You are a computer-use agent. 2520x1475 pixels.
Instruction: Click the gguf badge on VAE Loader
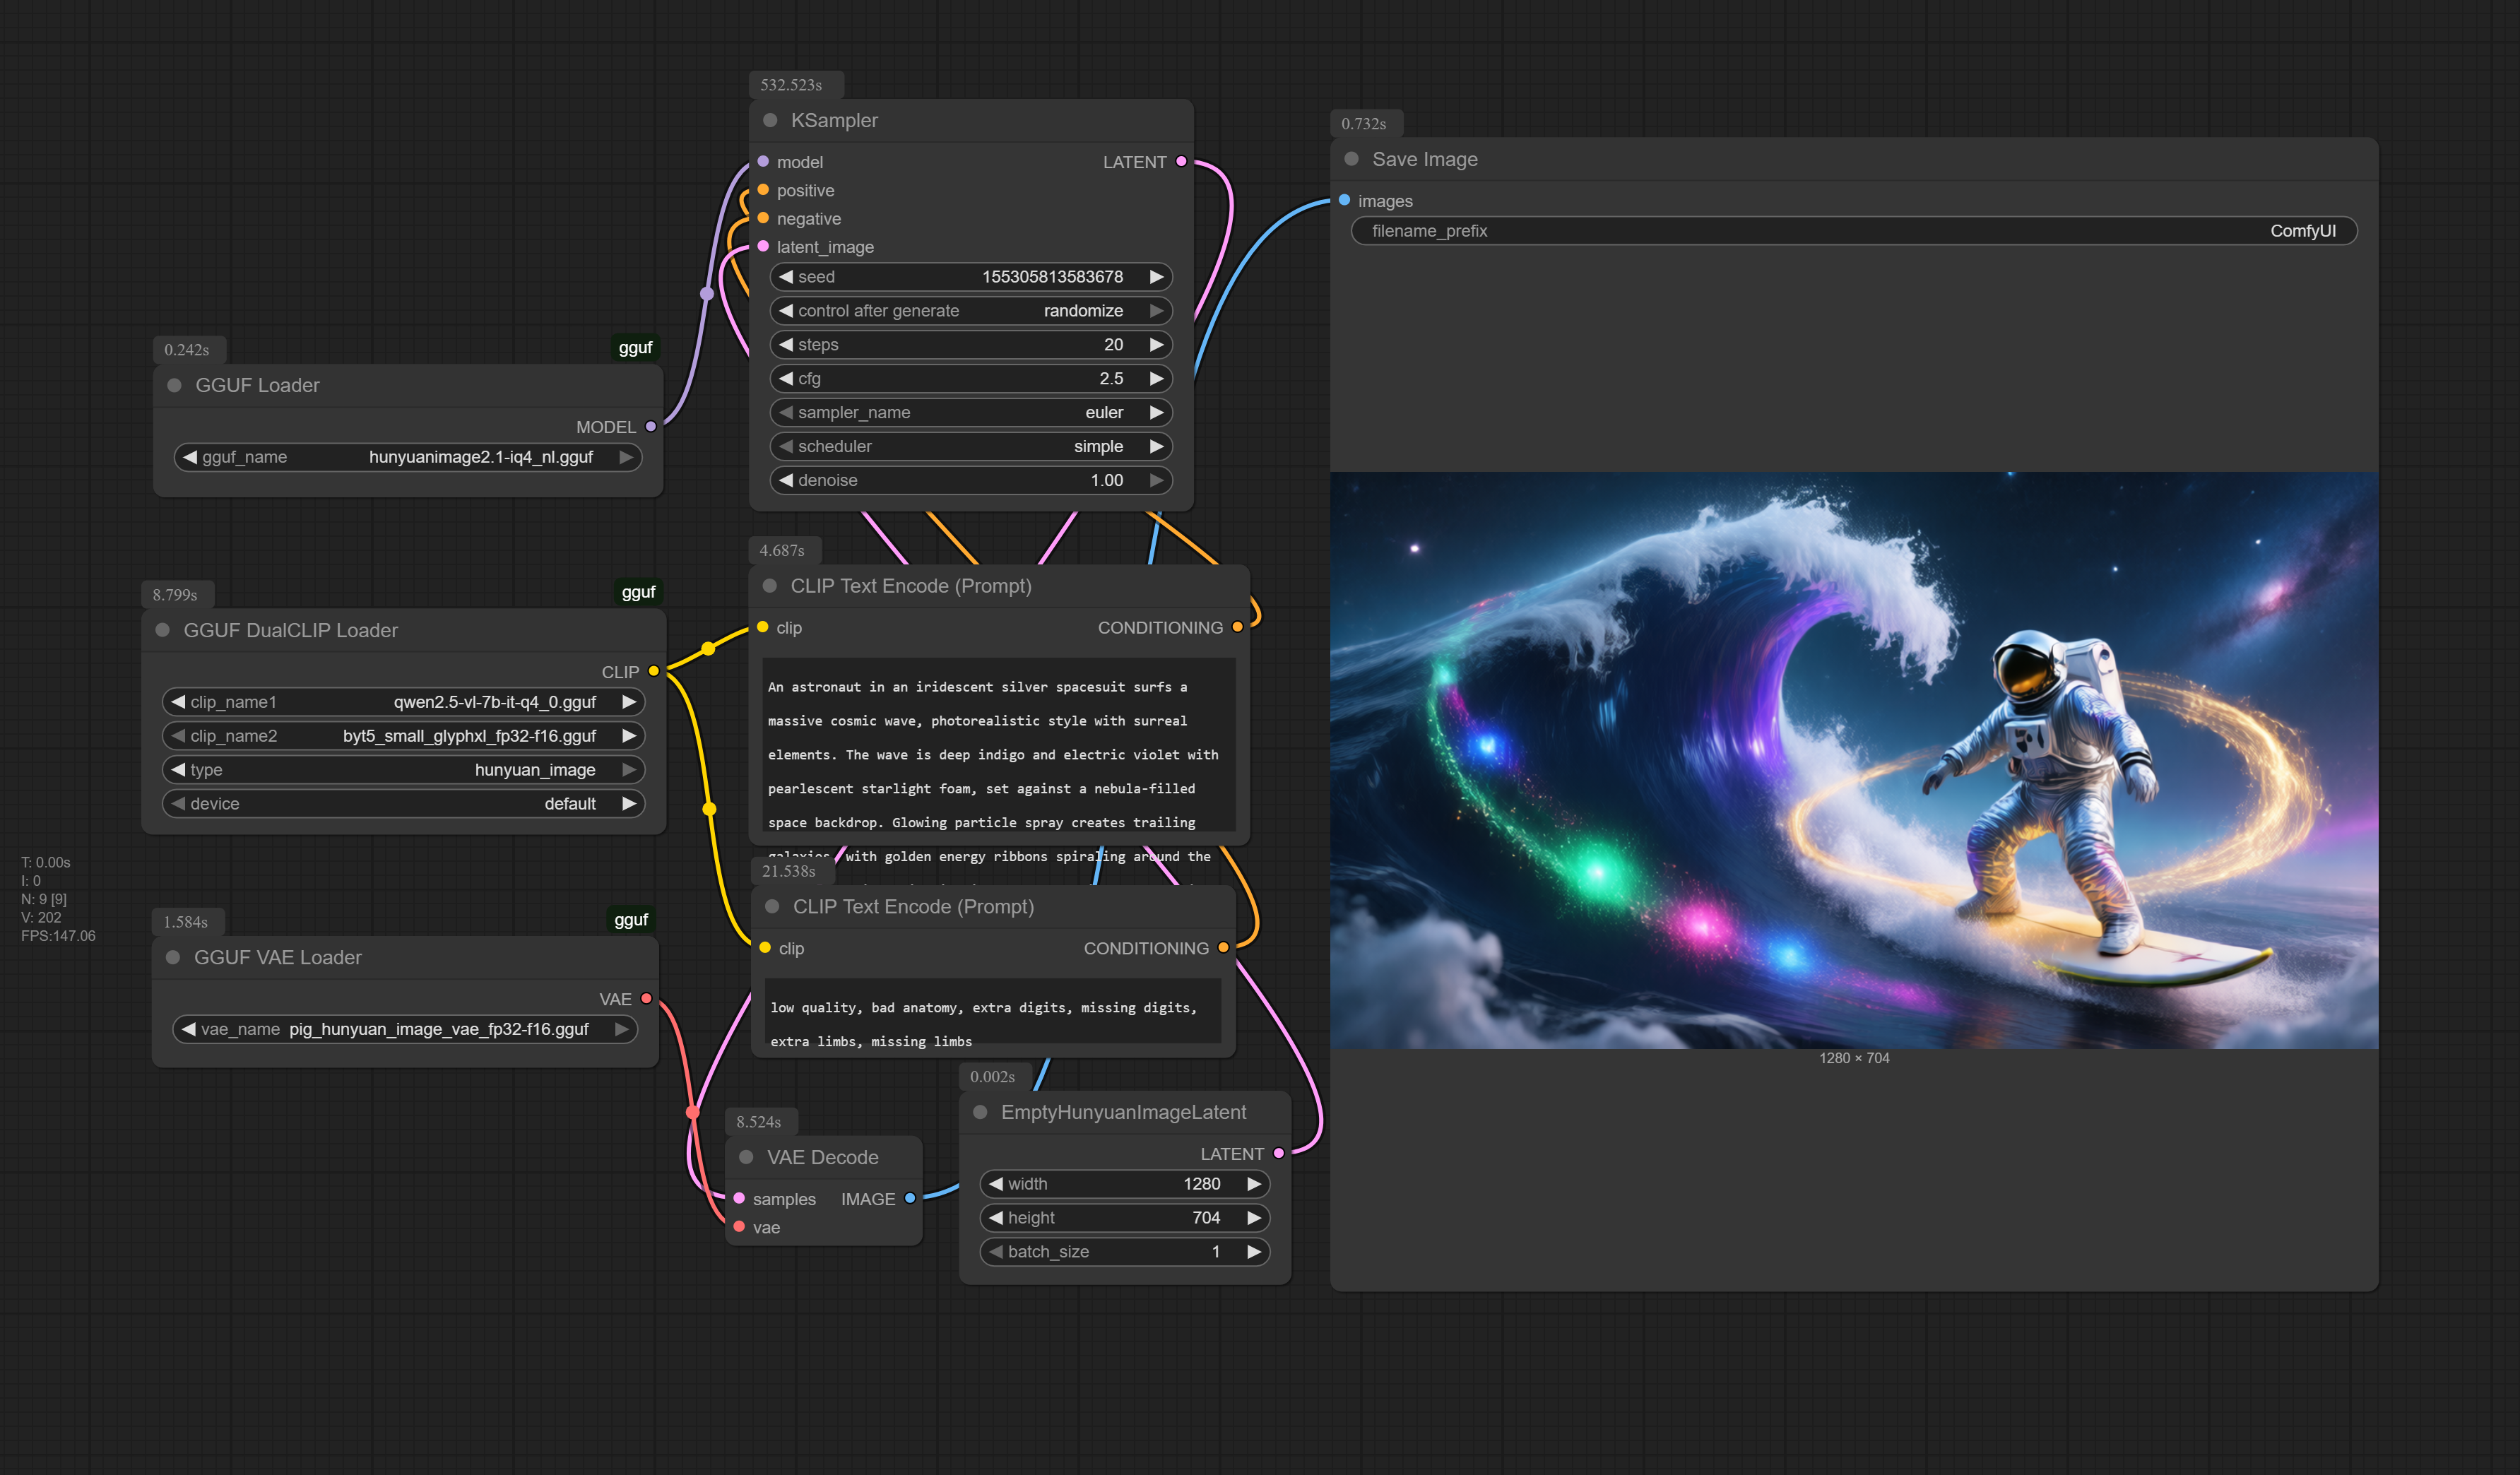coord(631,919)
